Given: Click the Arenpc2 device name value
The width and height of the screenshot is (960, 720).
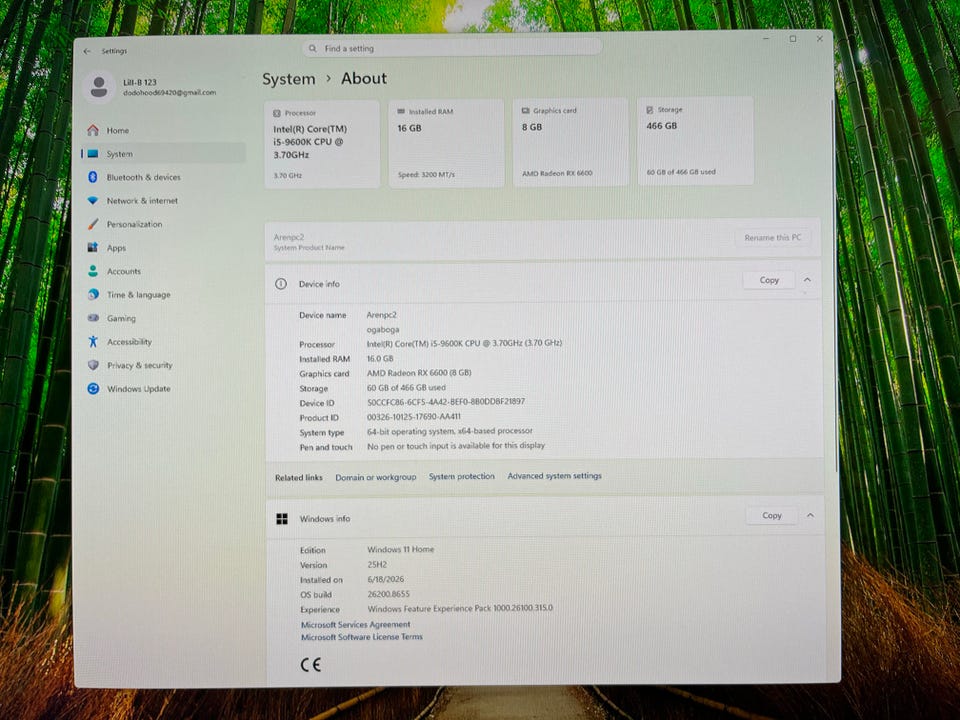Looking at the screenshot, I should pos(381,315).
